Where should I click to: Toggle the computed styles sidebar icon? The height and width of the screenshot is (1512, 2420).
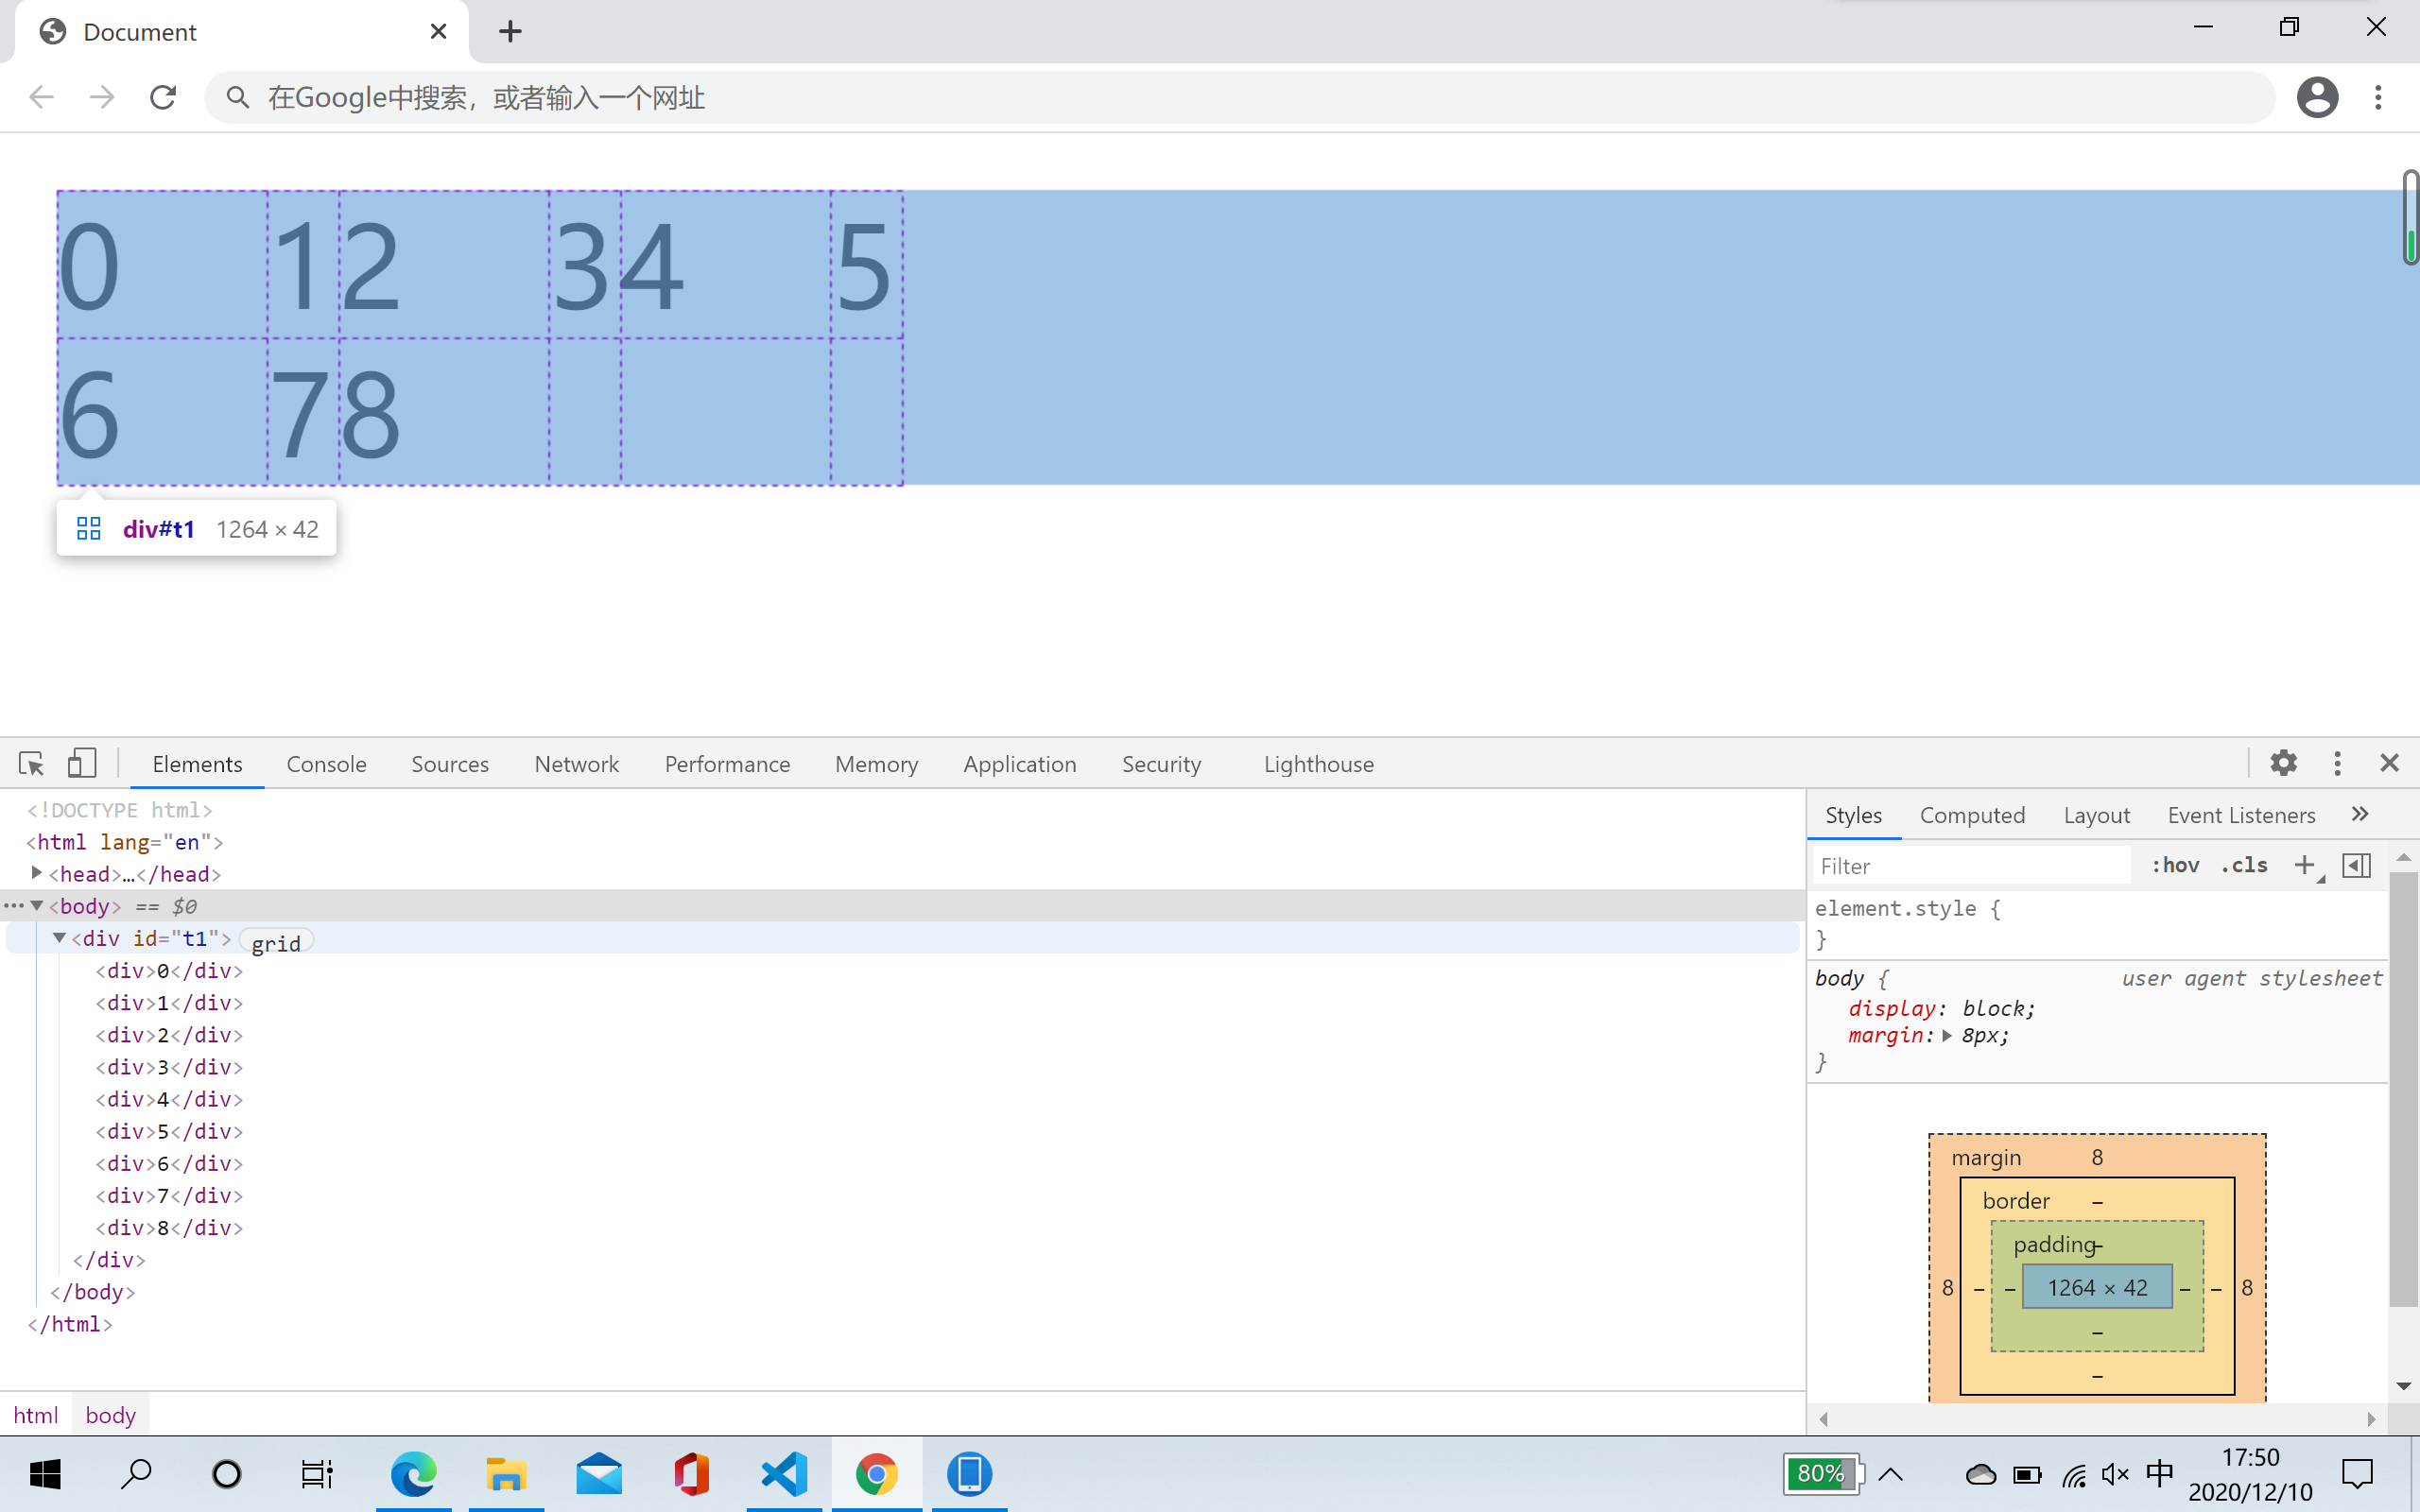point(2356,865)
